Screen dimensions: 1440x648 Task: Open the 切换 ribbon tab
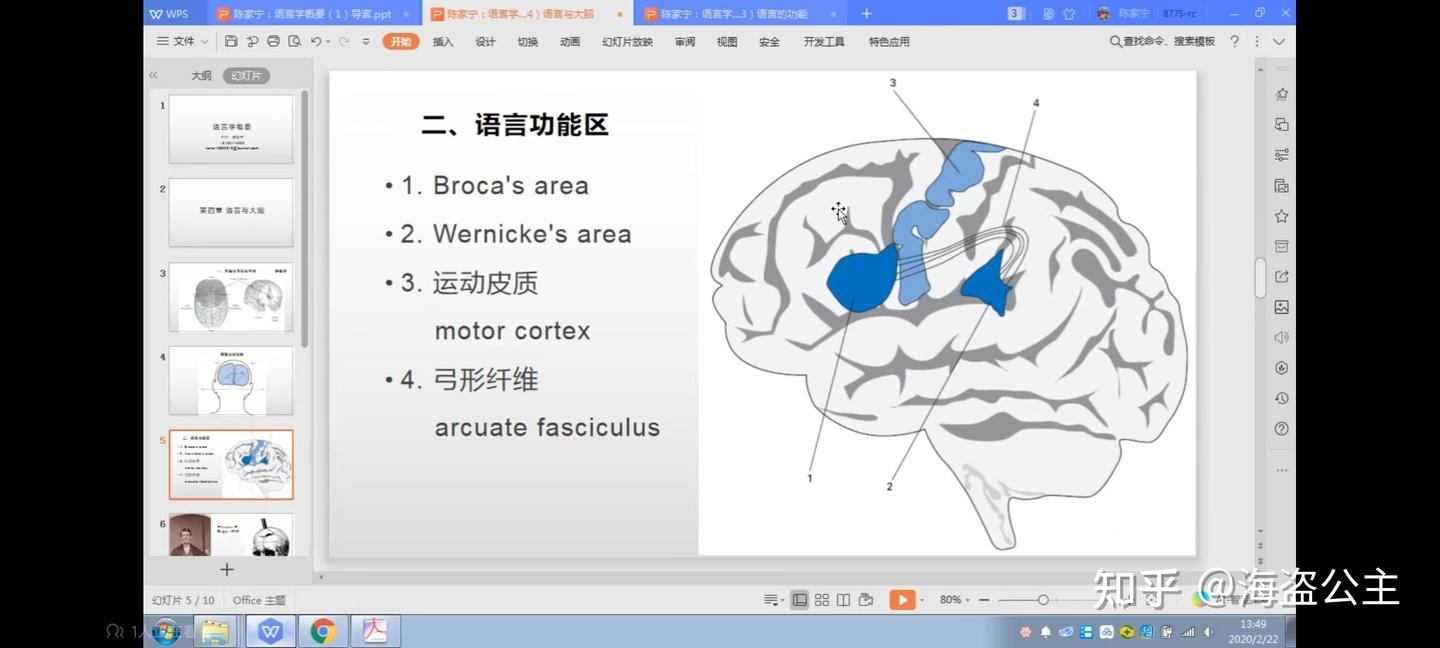(x=527, y=41)
